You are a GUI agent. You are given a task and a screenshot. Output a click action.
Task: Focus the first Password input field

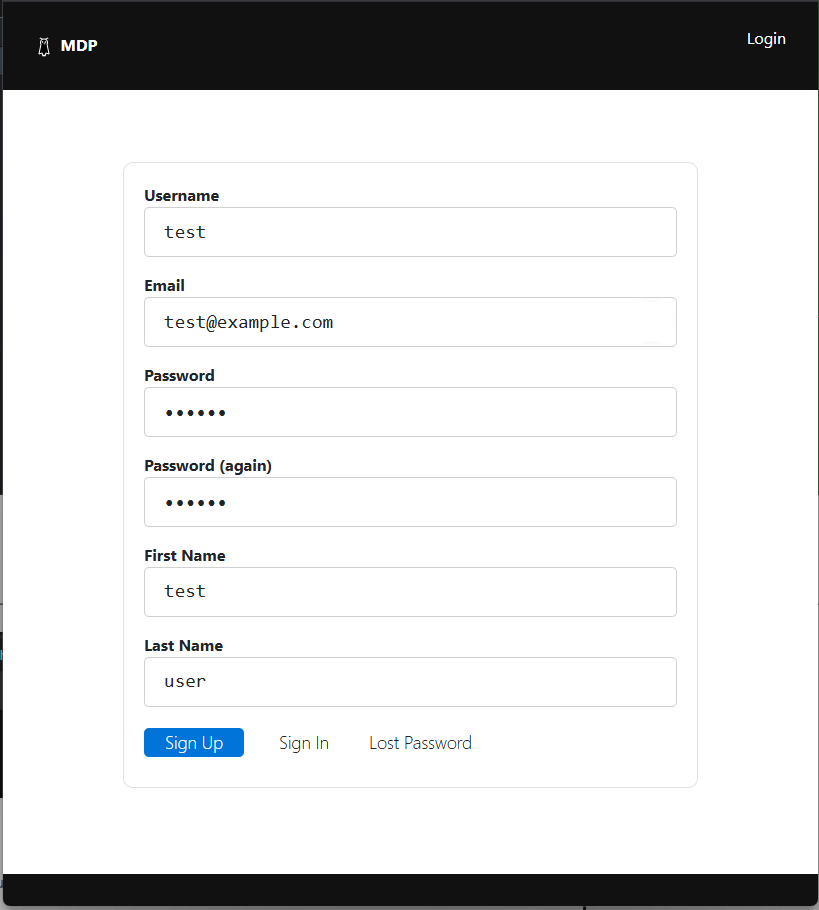(410, 412)
